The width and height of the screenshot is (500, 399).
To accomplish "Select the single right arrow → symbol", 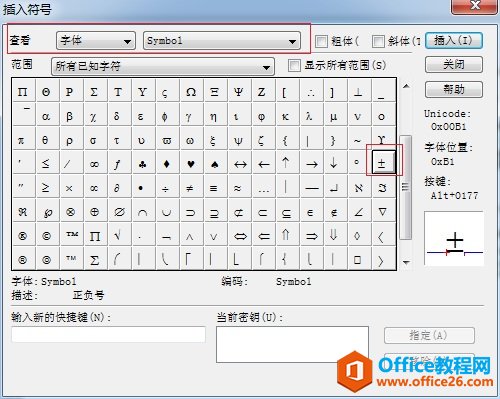I will (311, 162).
